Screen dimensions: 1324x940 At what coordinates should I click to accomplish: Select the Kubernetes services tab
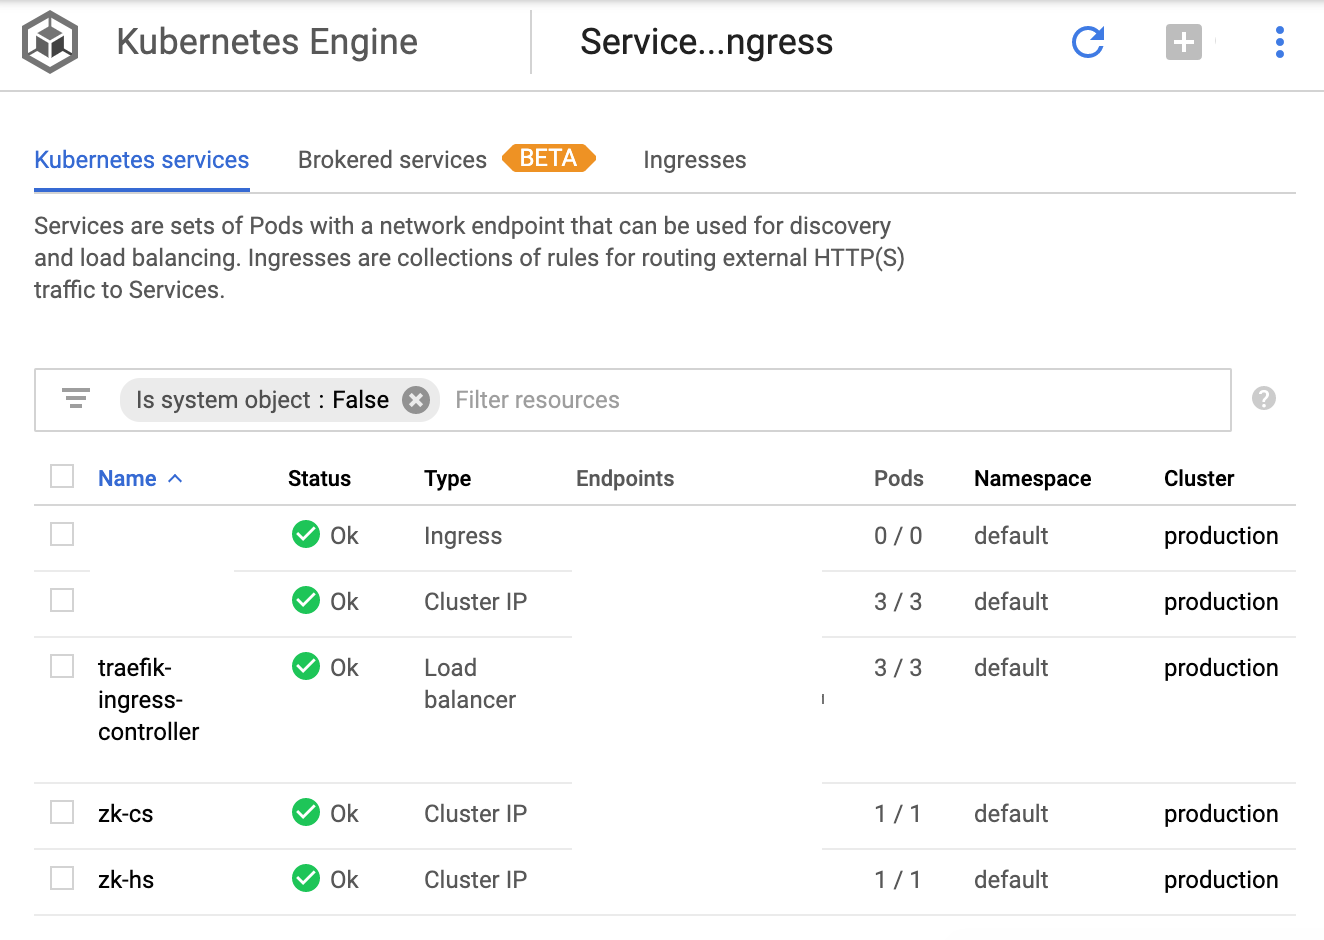141,160
